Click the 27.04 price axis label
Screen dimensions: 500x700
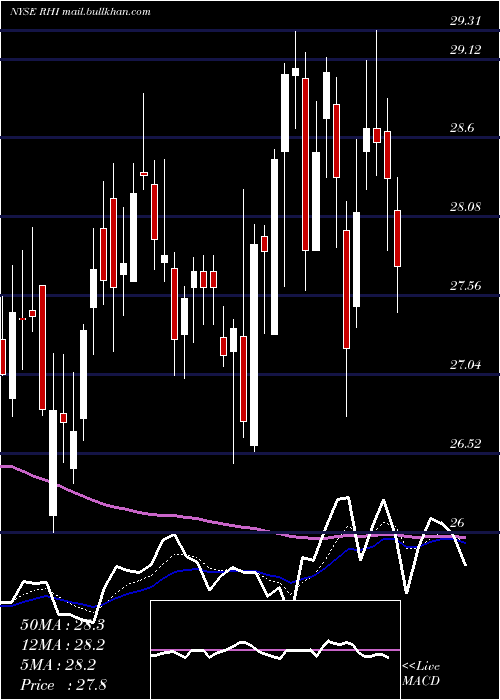pos(465,365)
